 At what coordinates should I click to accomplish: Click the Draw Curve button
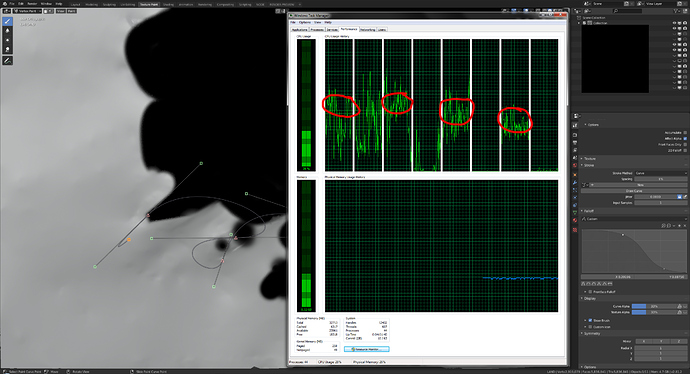[x=634, y=191]
